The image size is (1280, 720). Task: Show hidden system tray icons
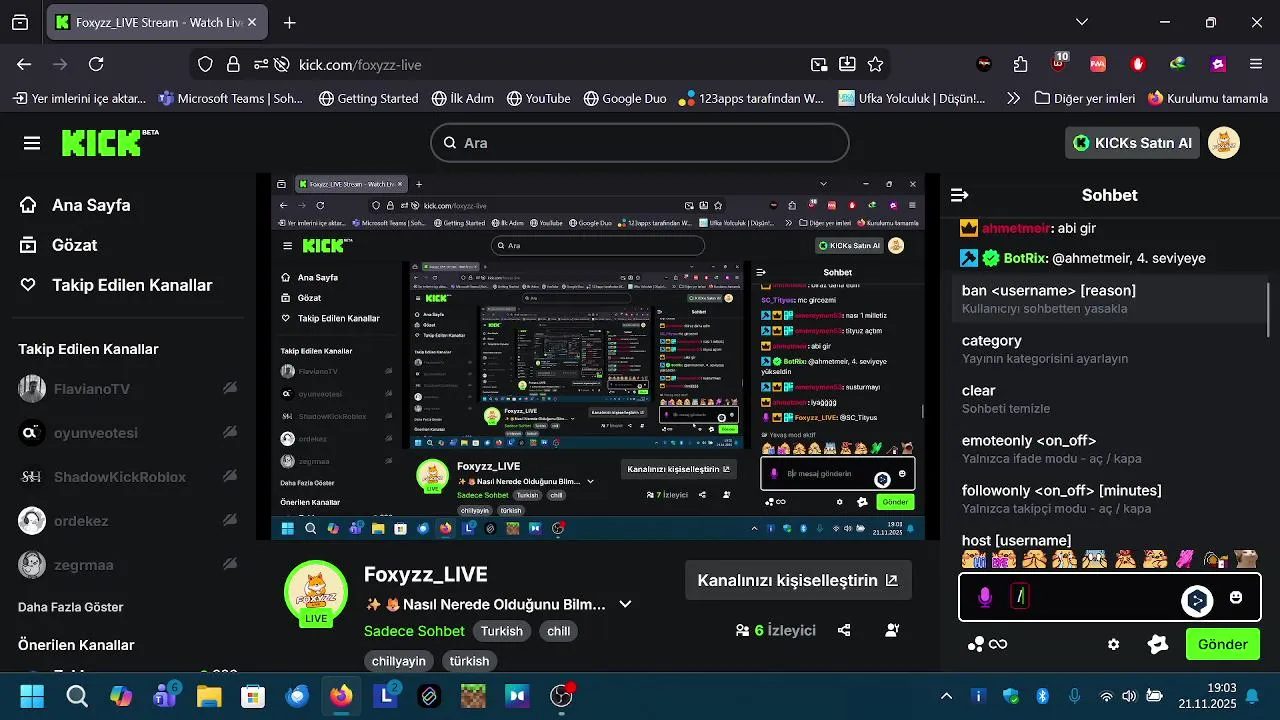(946, 696)
